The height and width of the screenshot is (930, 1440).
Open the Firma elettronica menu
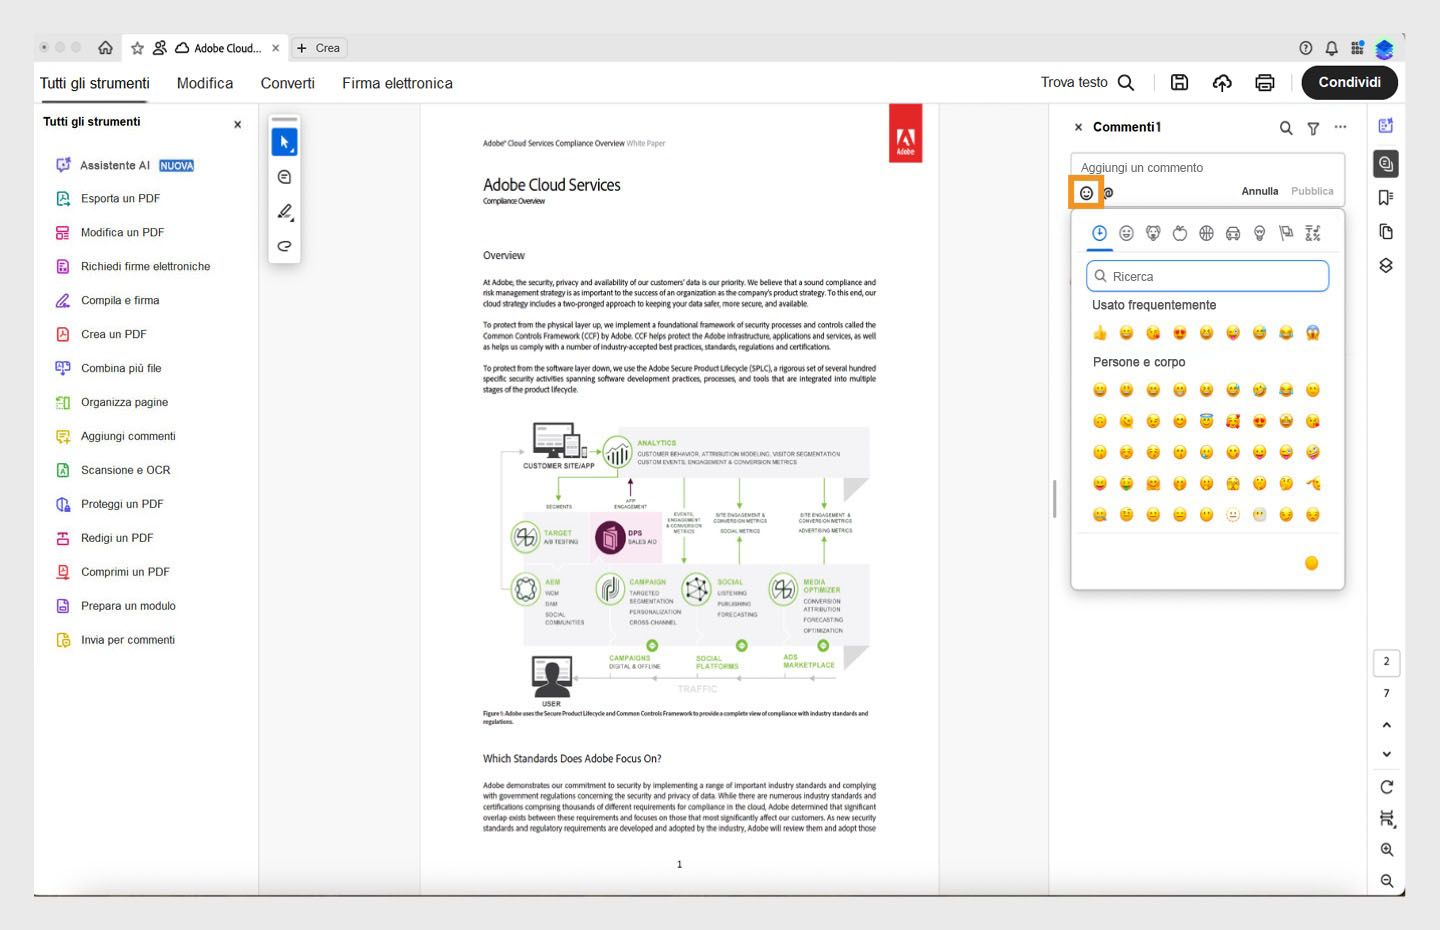pyautogui.click(x=397, y=84)
